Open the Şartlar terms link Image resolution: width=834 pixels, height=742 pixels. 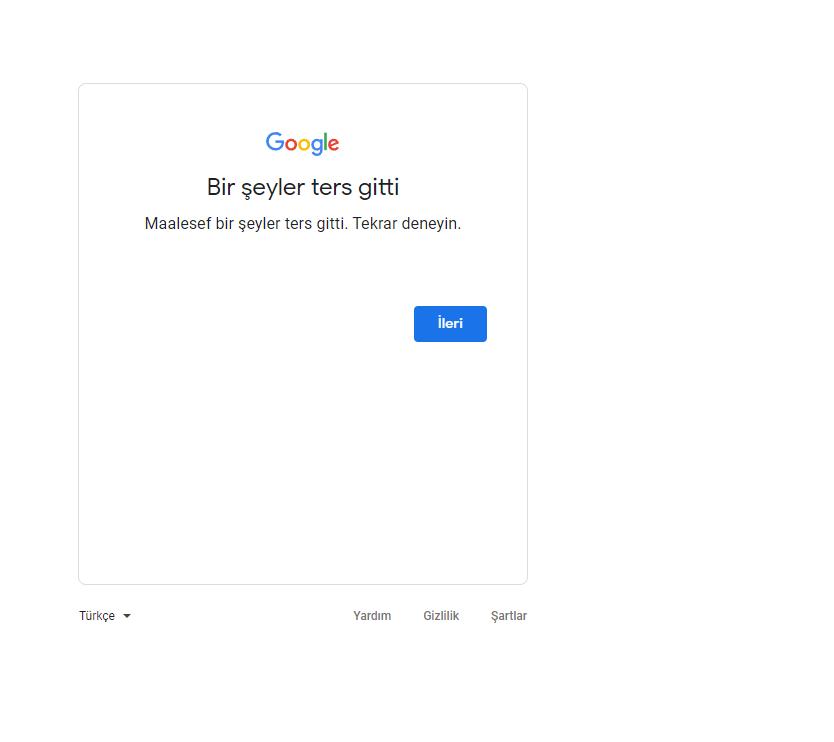tap(508, 615)
